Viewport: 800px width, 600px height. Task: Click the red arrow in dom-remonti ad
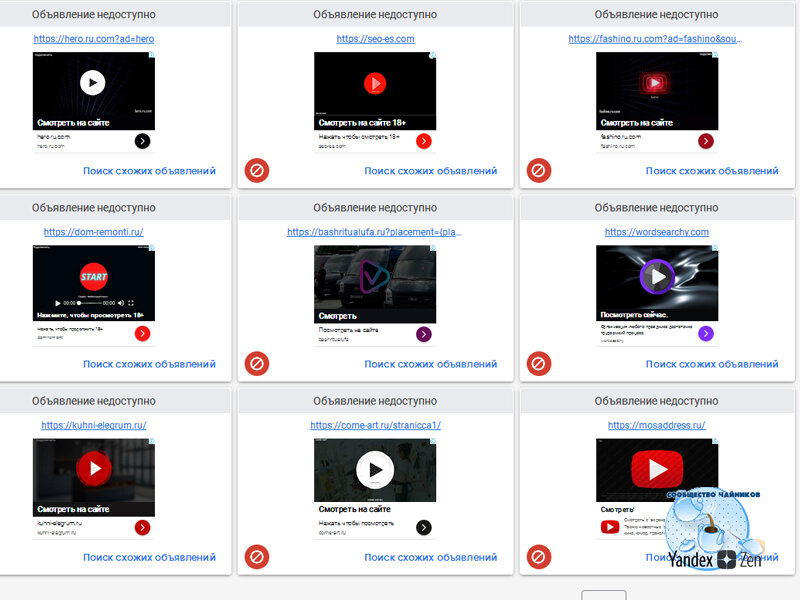tap(142, 334)
